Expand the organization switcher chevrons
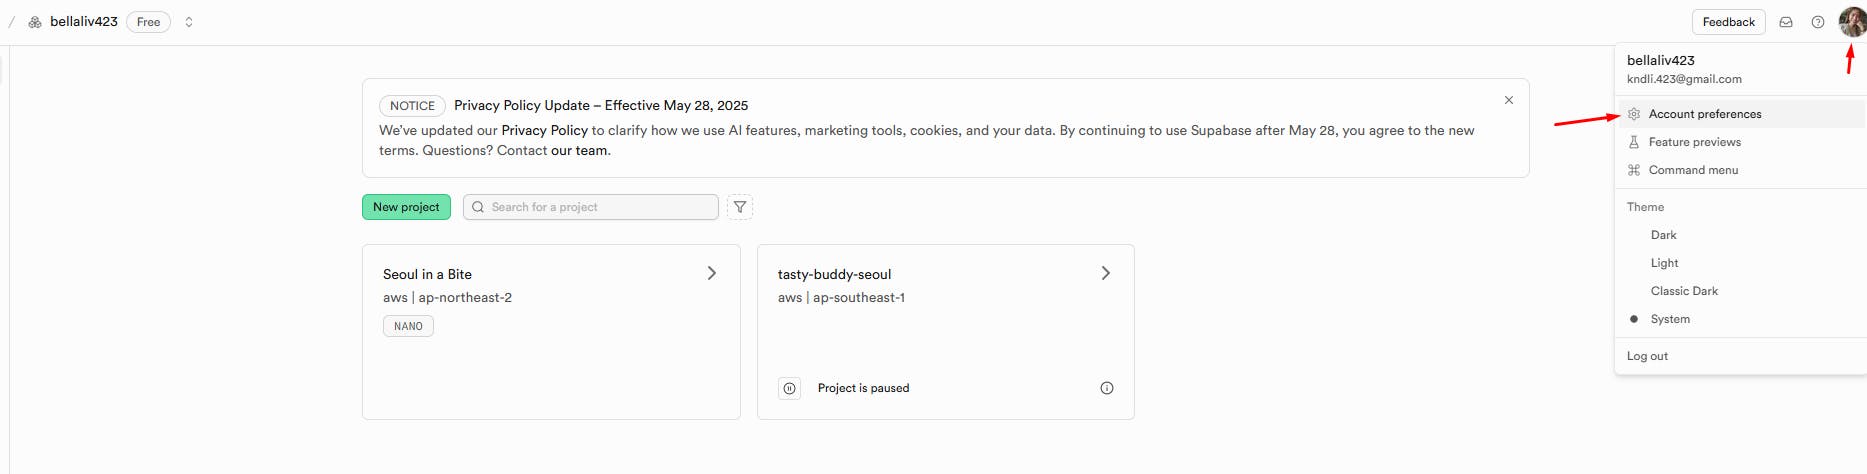Screen dimensions: 1867x474 coord(189,22)
